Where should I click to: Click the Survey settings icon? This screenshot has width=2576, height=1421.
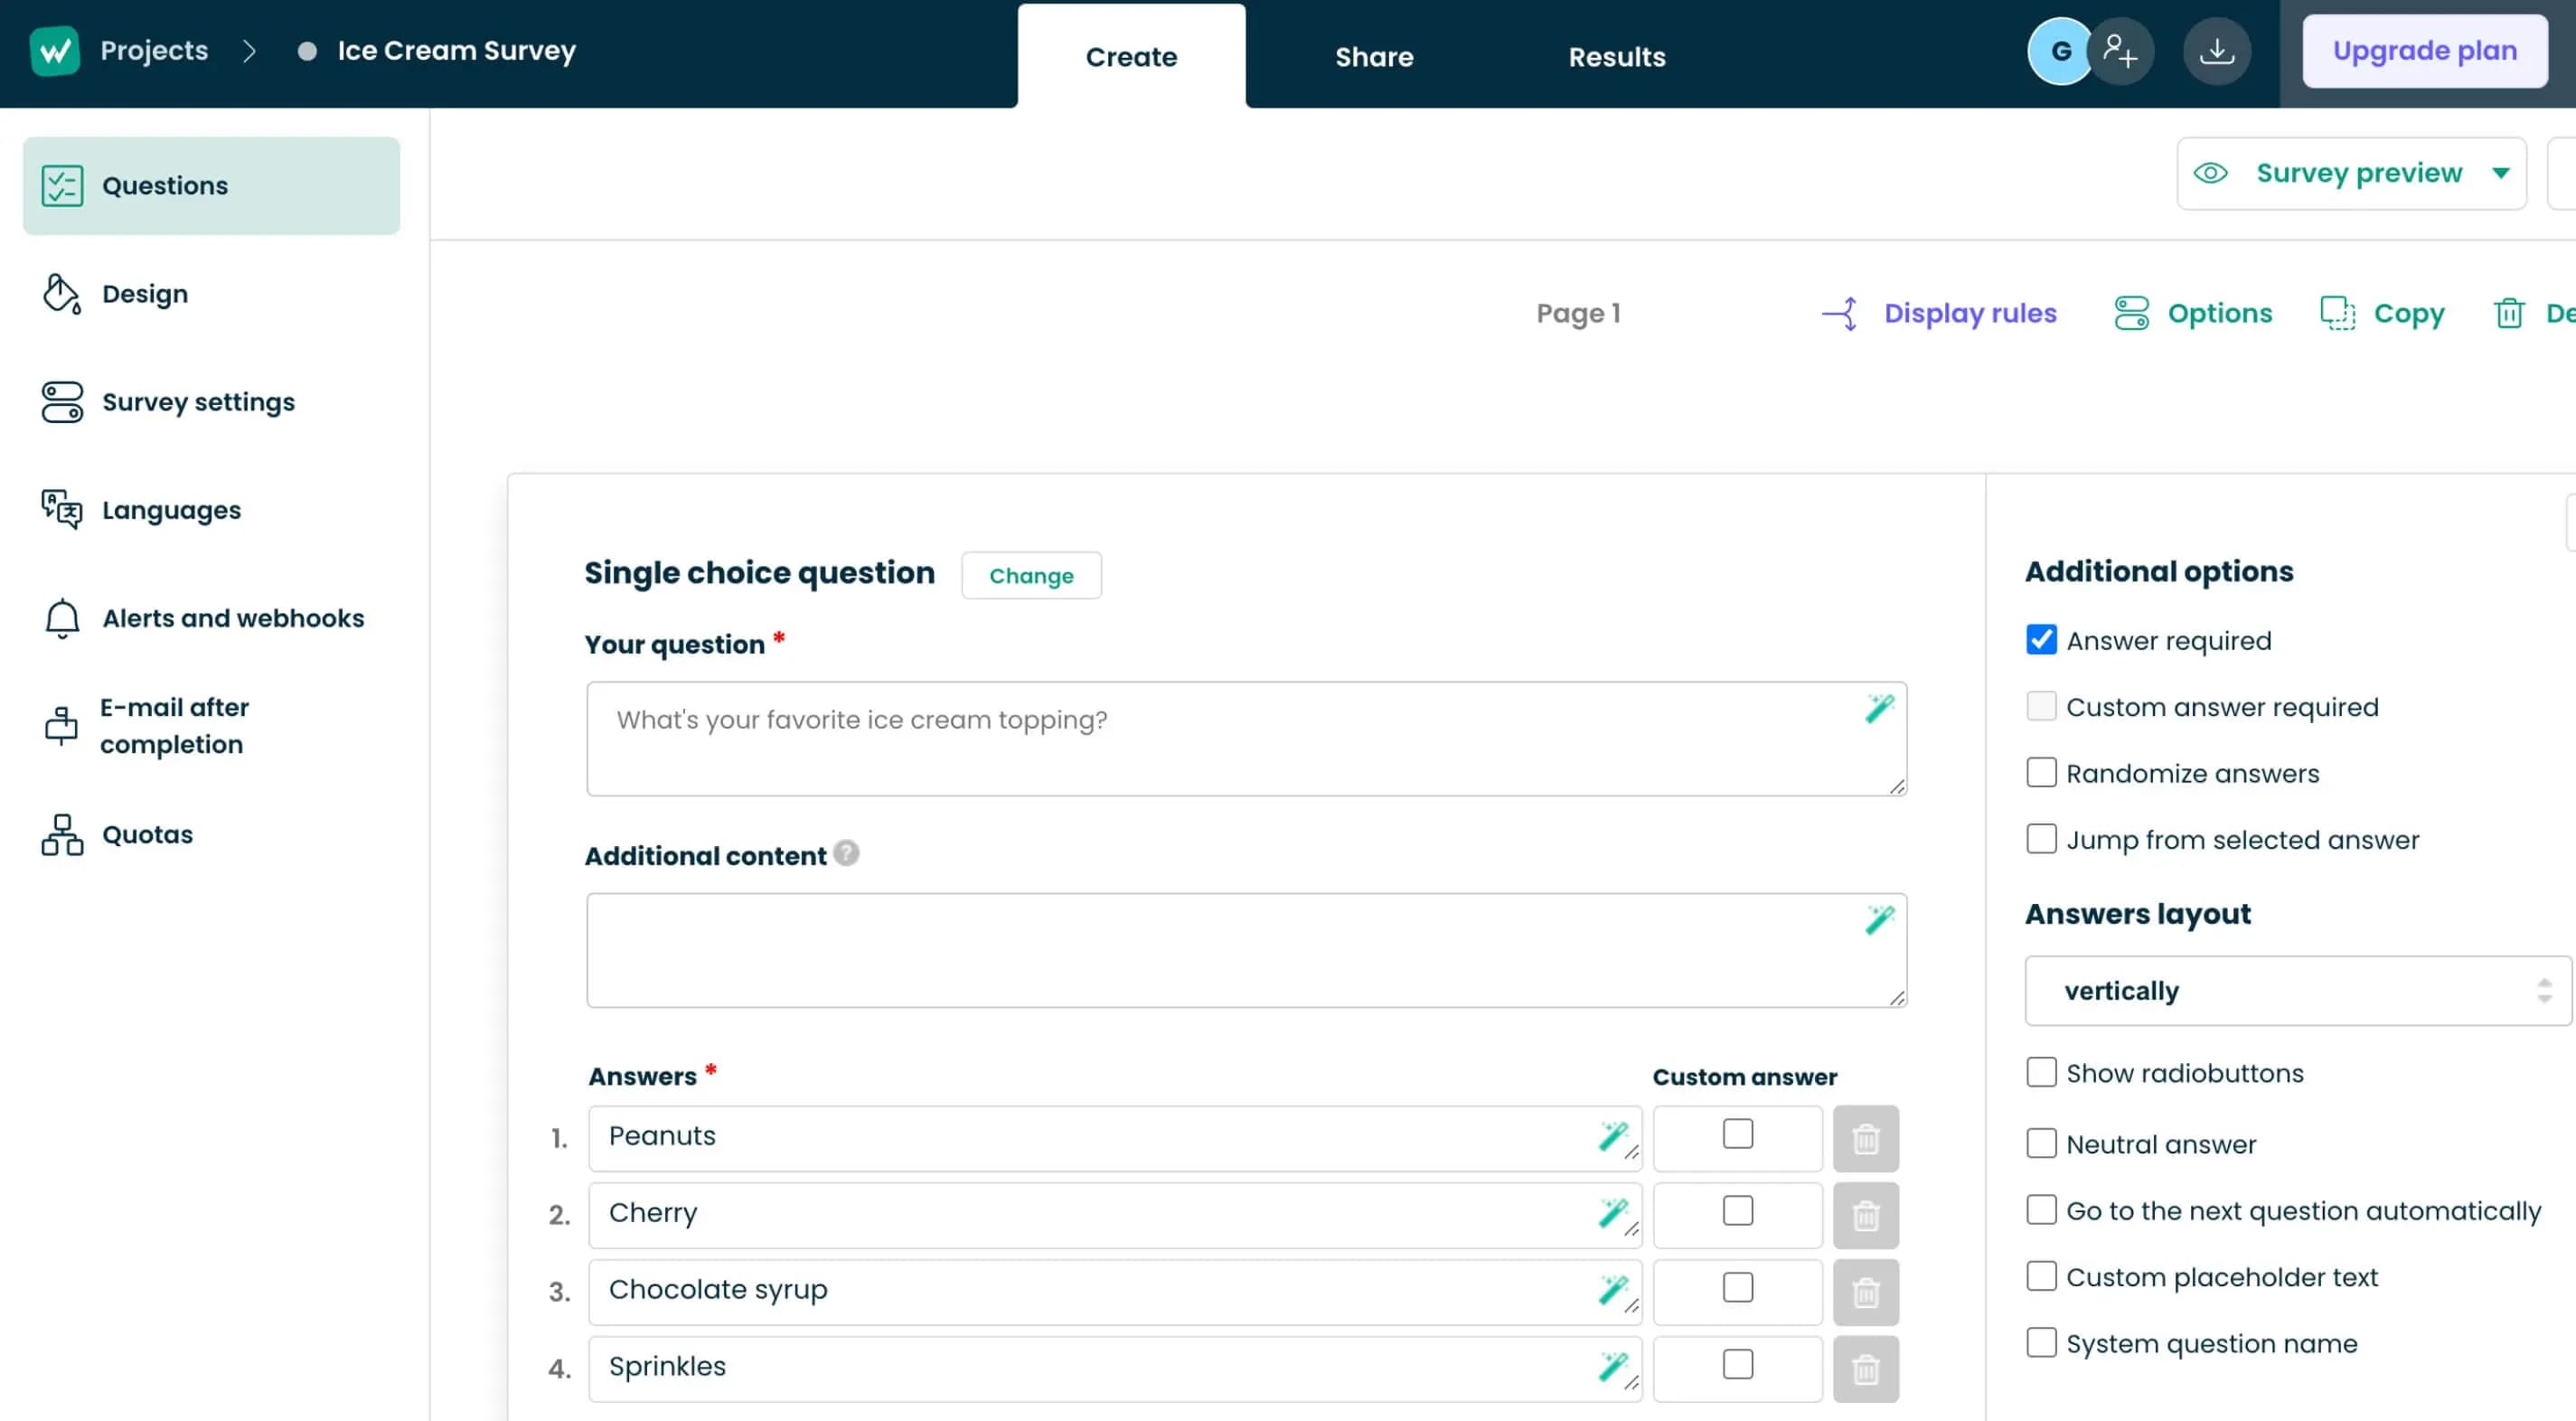pos(61,400)
